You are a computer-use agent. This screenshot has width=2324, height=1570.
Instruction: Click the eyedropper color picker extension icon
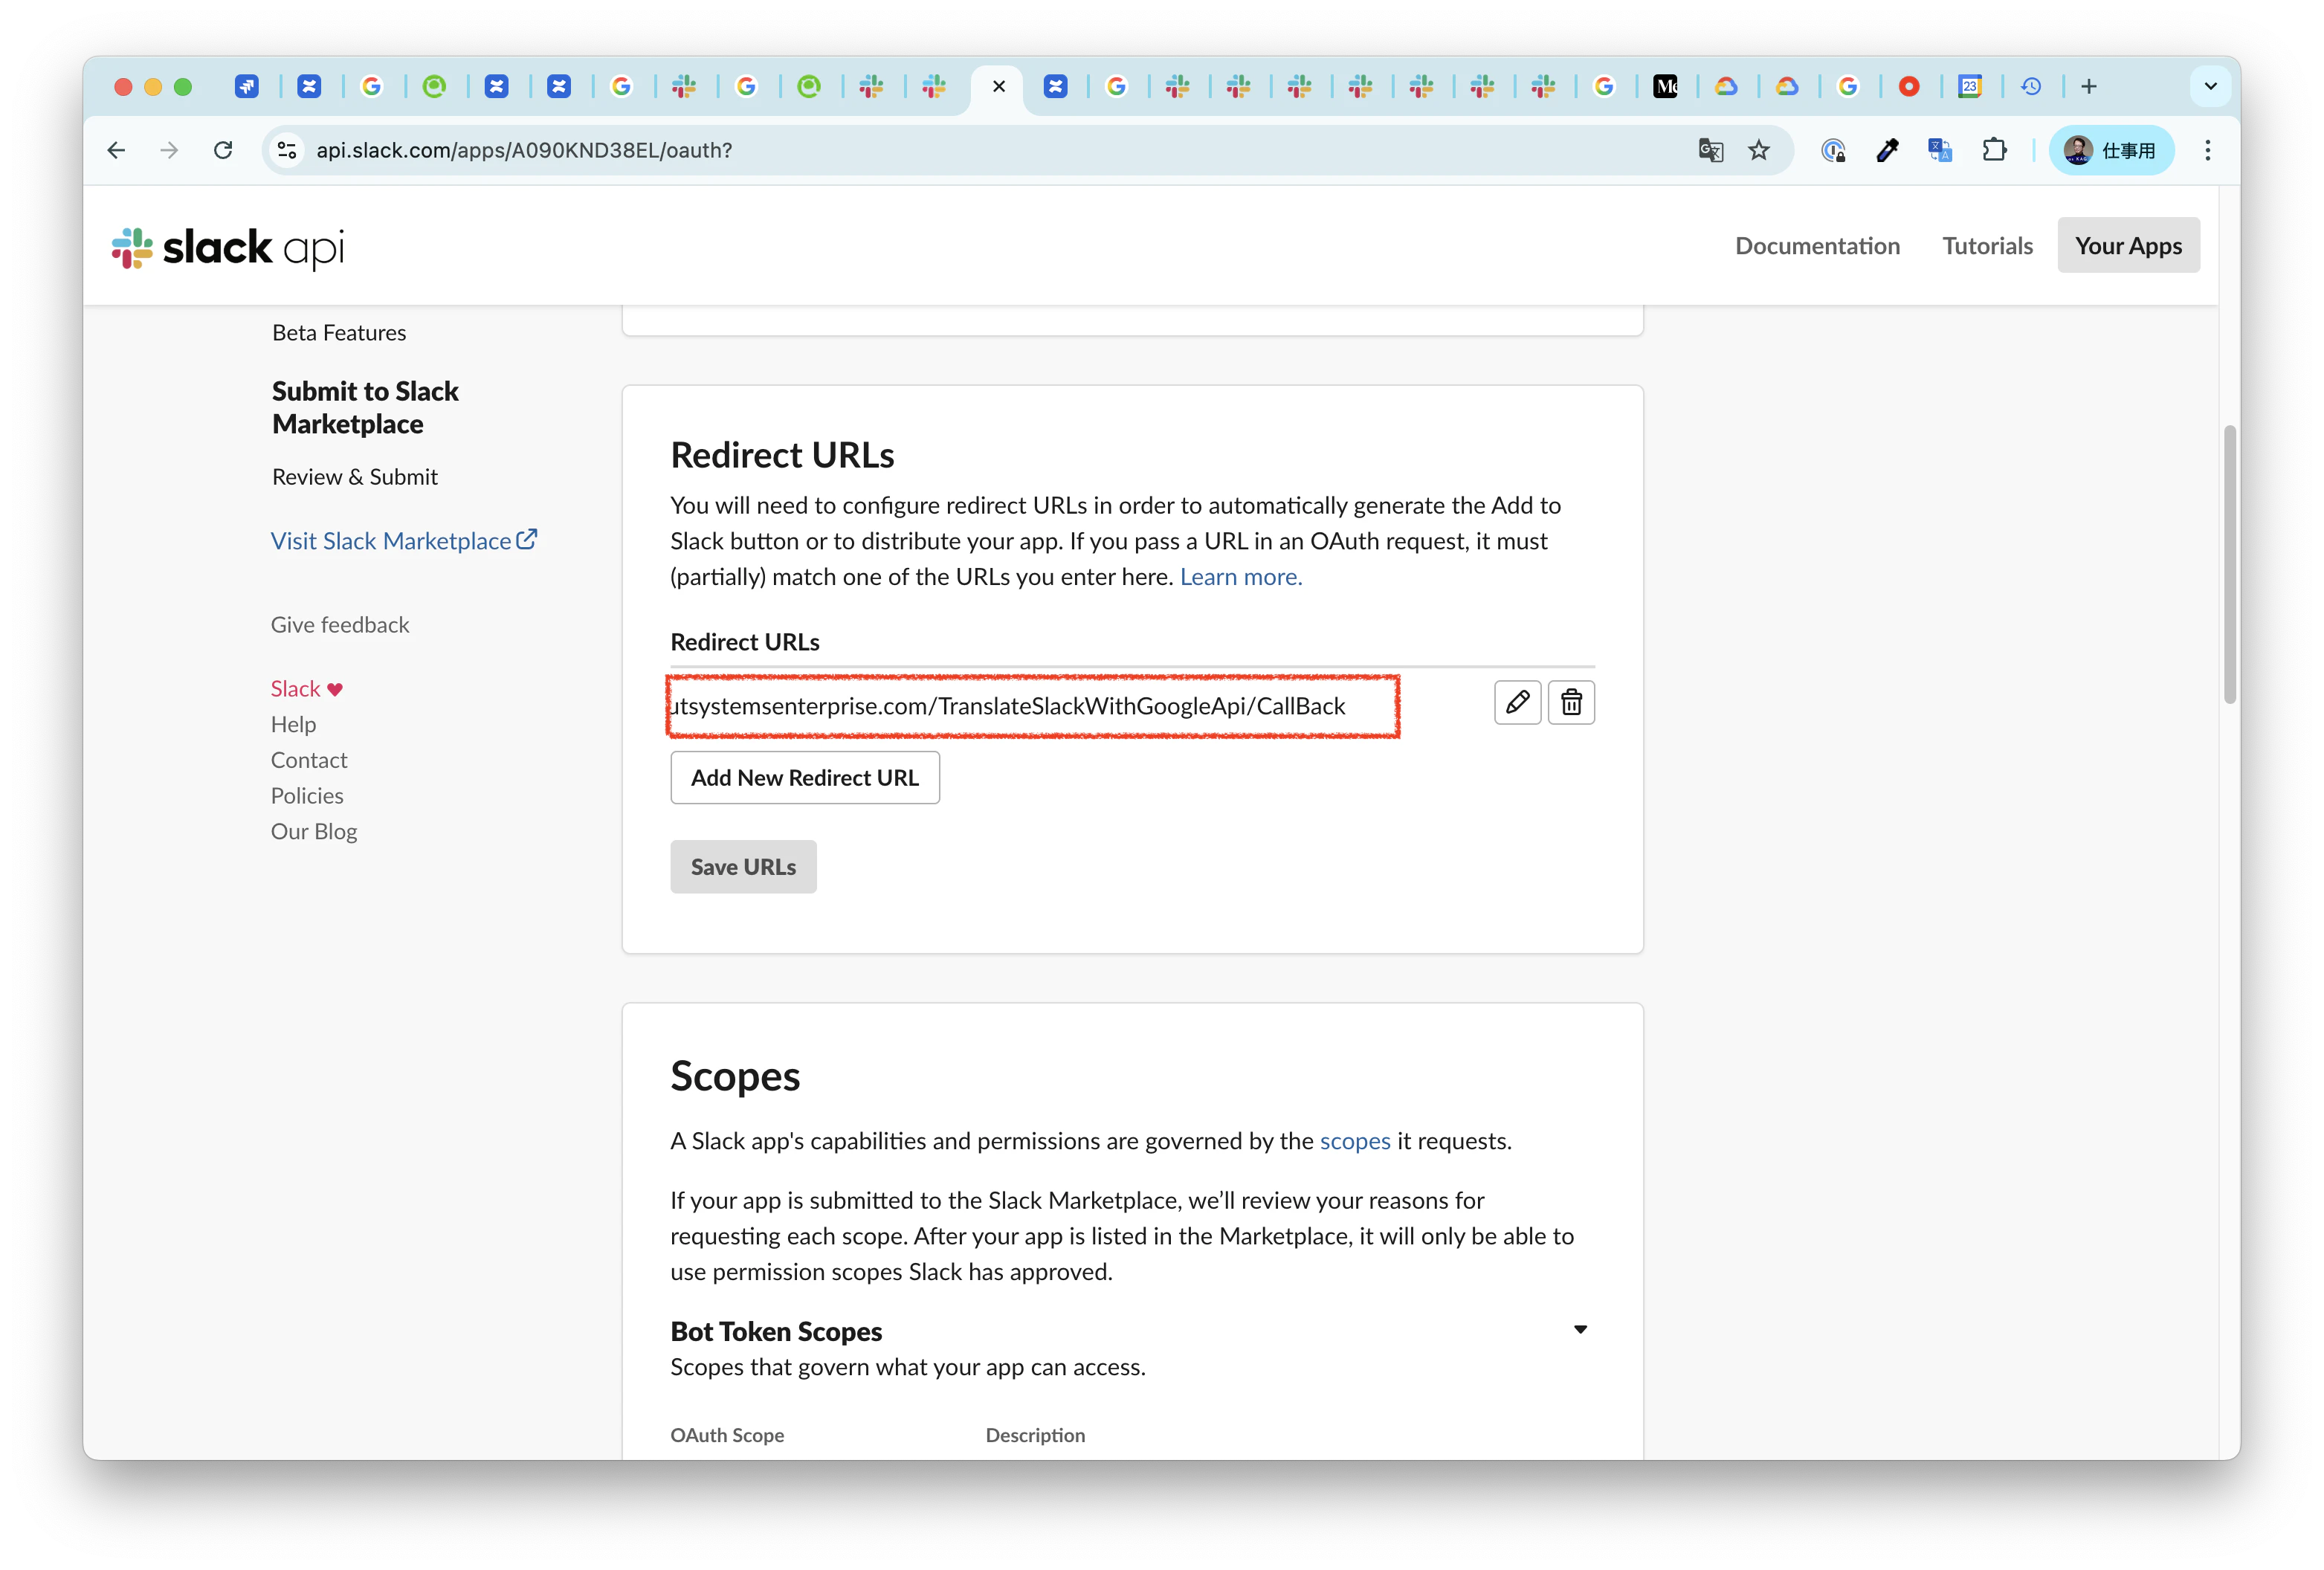[1886, 150]
